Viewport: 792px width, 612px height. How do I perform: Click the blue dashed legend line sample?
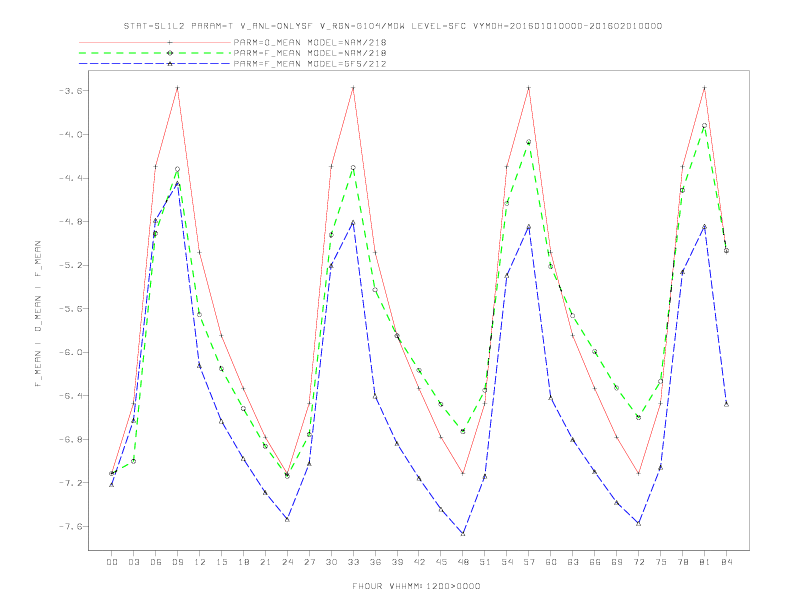click(x=155, y=64)
